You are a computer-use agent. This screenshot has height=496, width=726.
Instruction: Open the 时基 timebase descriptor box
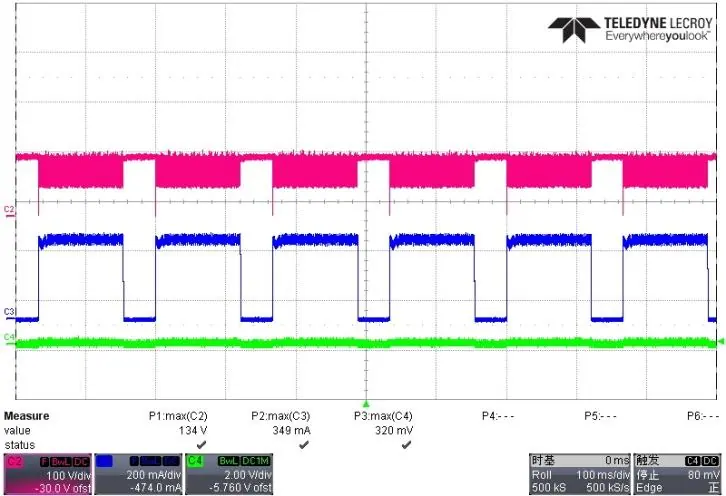click(580, 474)
